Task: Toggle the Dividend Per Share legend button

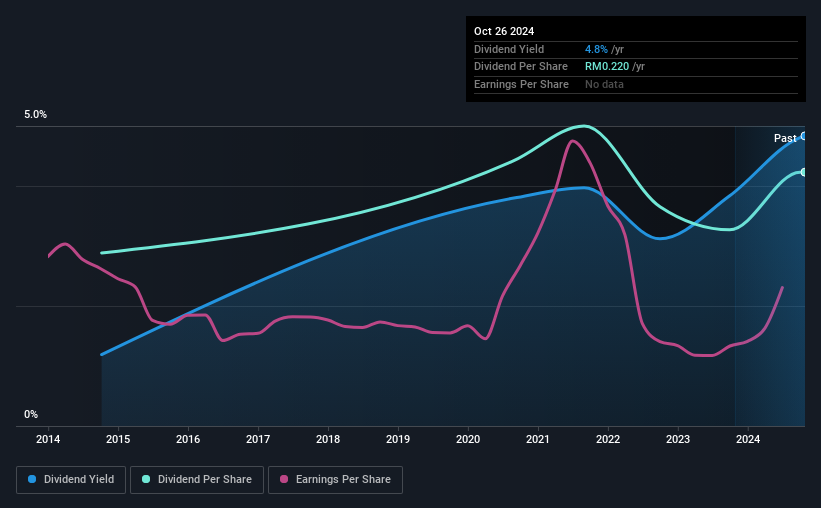Action: (x=197, y=480)
